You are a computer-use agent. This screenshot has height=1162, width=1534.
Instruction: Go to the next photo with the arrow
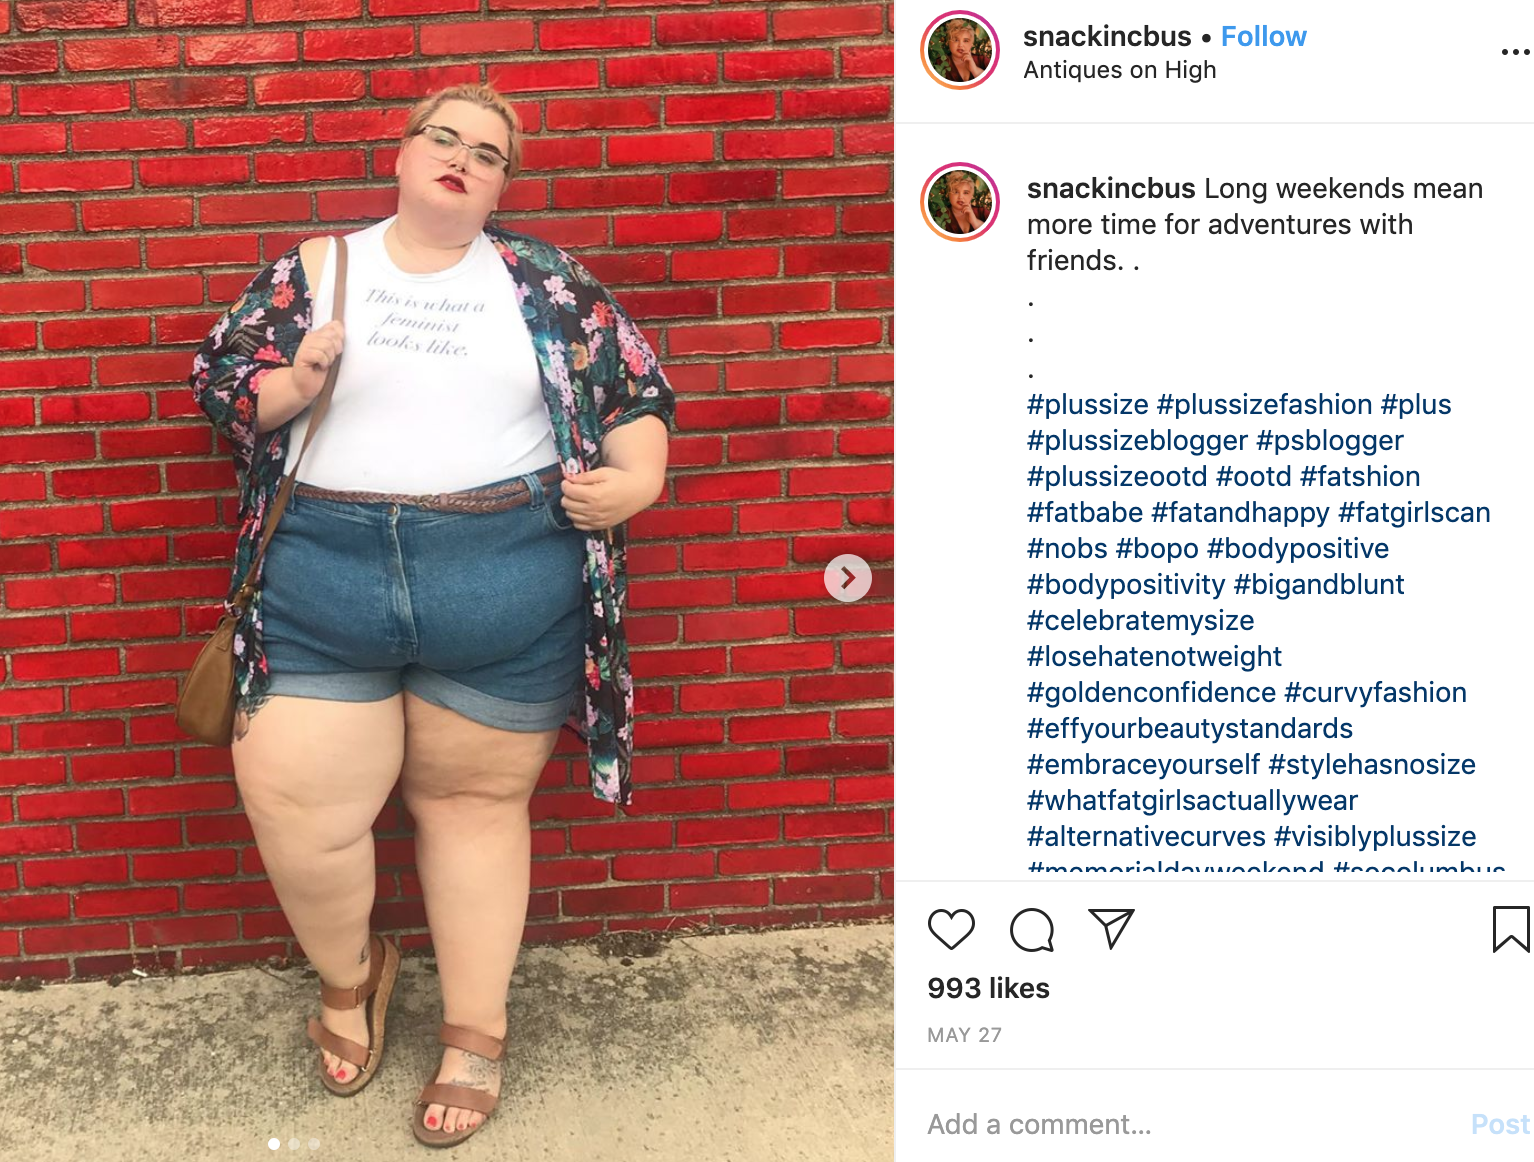pyautogui.click(x=848, y=578)
